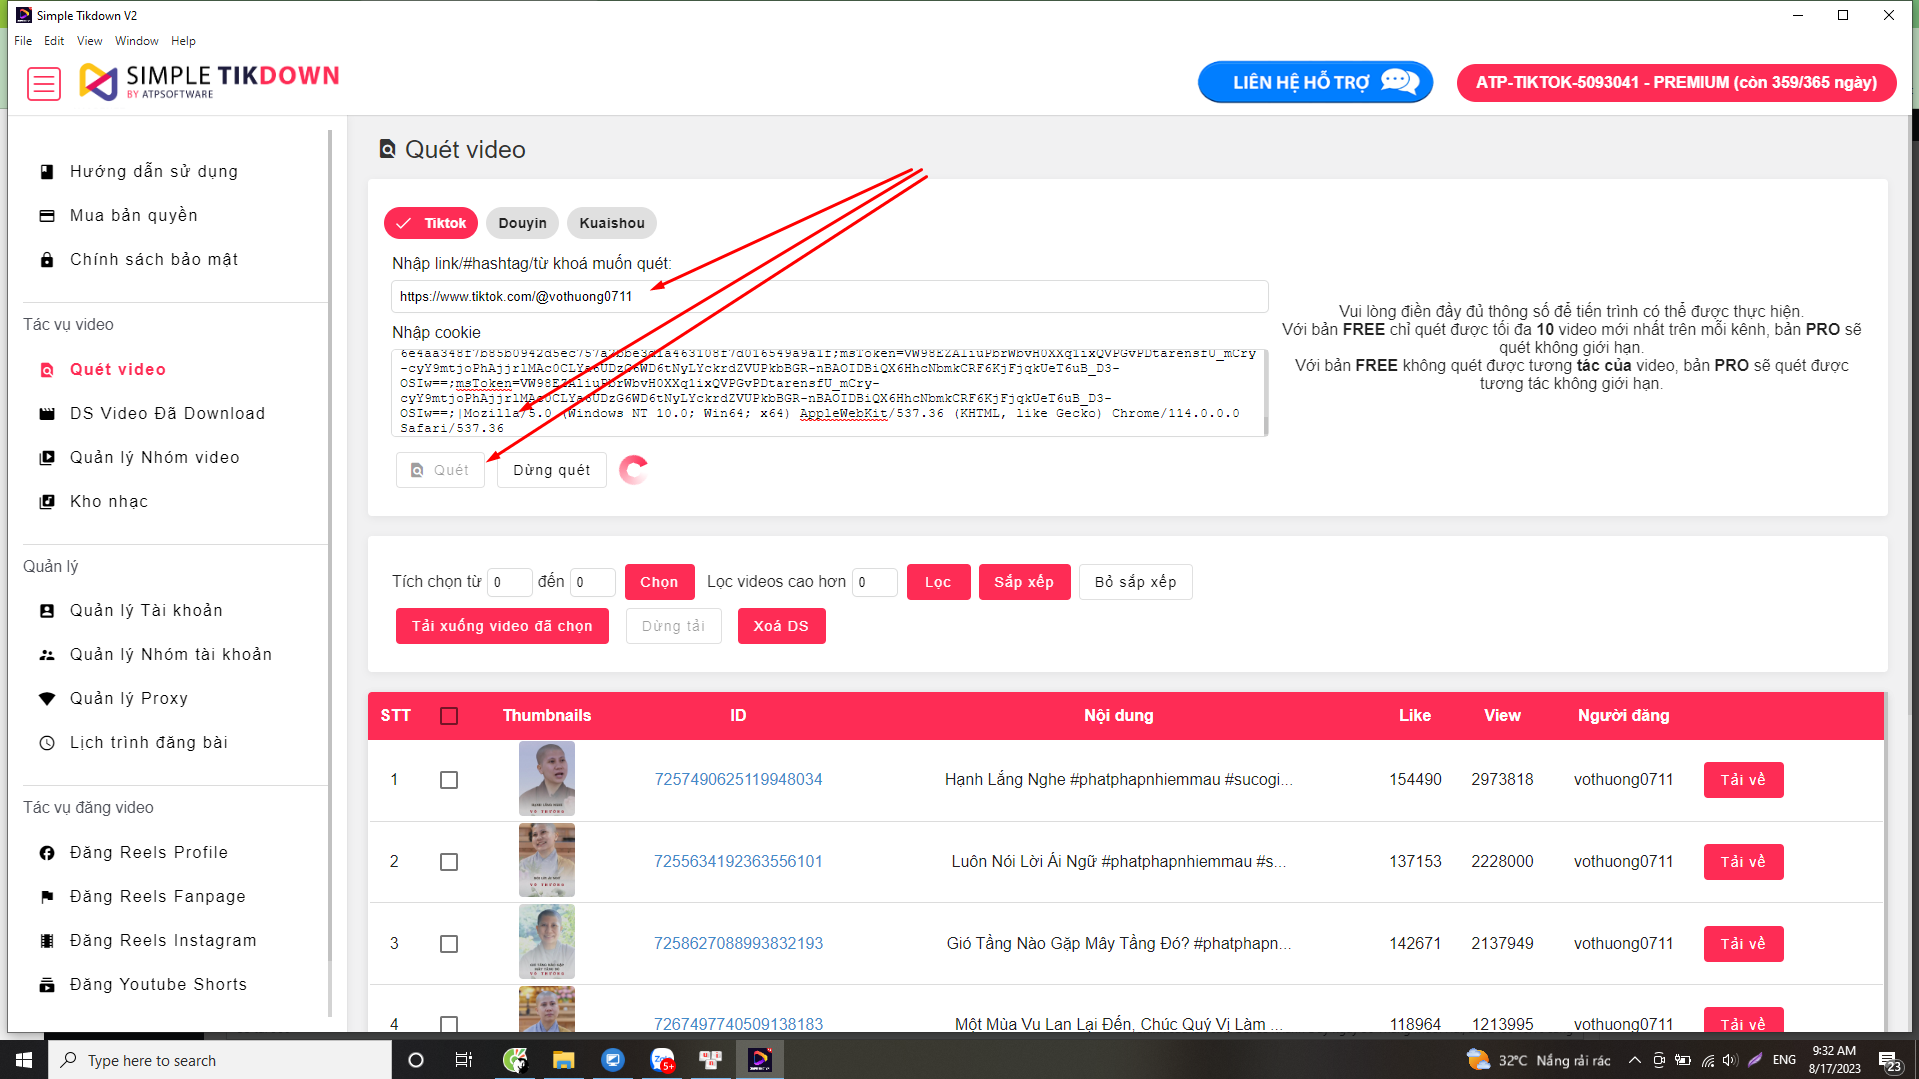Open the Window menu

point(137,41)
